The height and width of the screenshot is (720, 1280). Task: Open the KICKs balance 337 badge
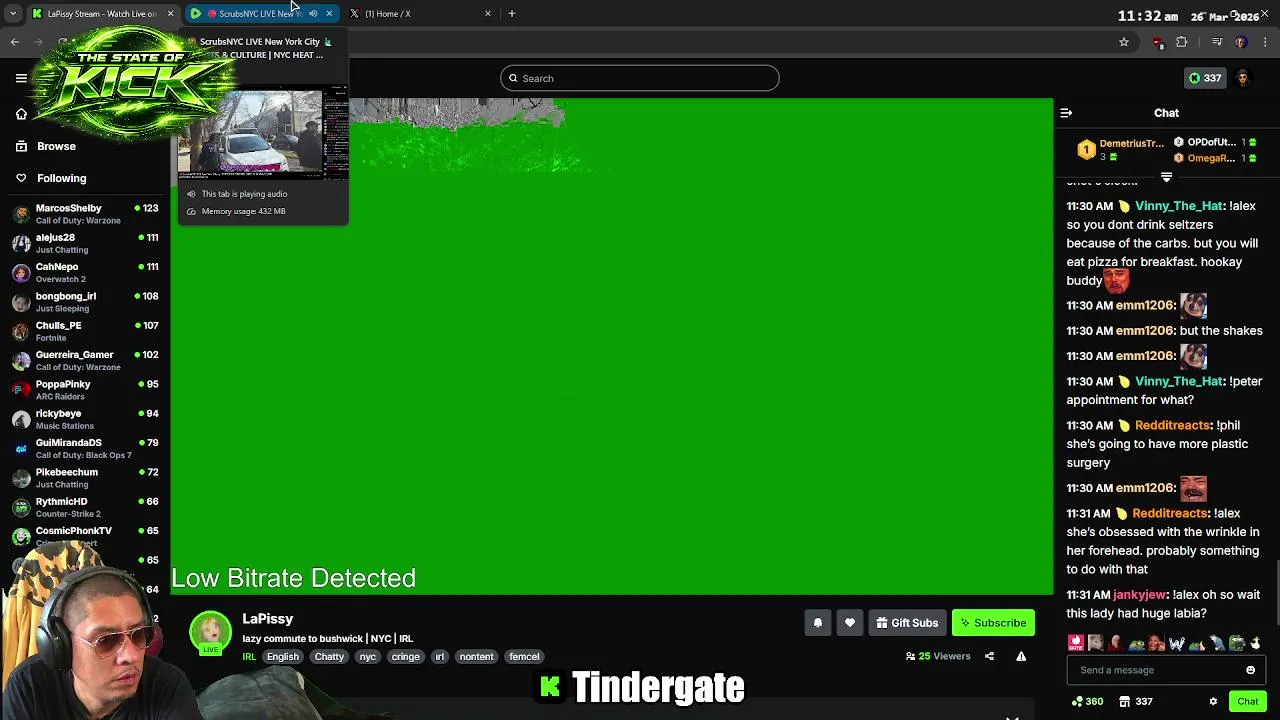[x=1205, y=78]
